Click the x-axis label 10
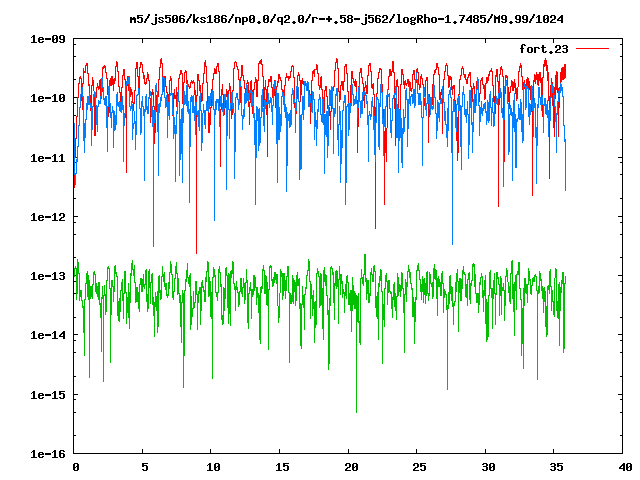The width and height of the screenshot is (640, 480). pos(213,467)
